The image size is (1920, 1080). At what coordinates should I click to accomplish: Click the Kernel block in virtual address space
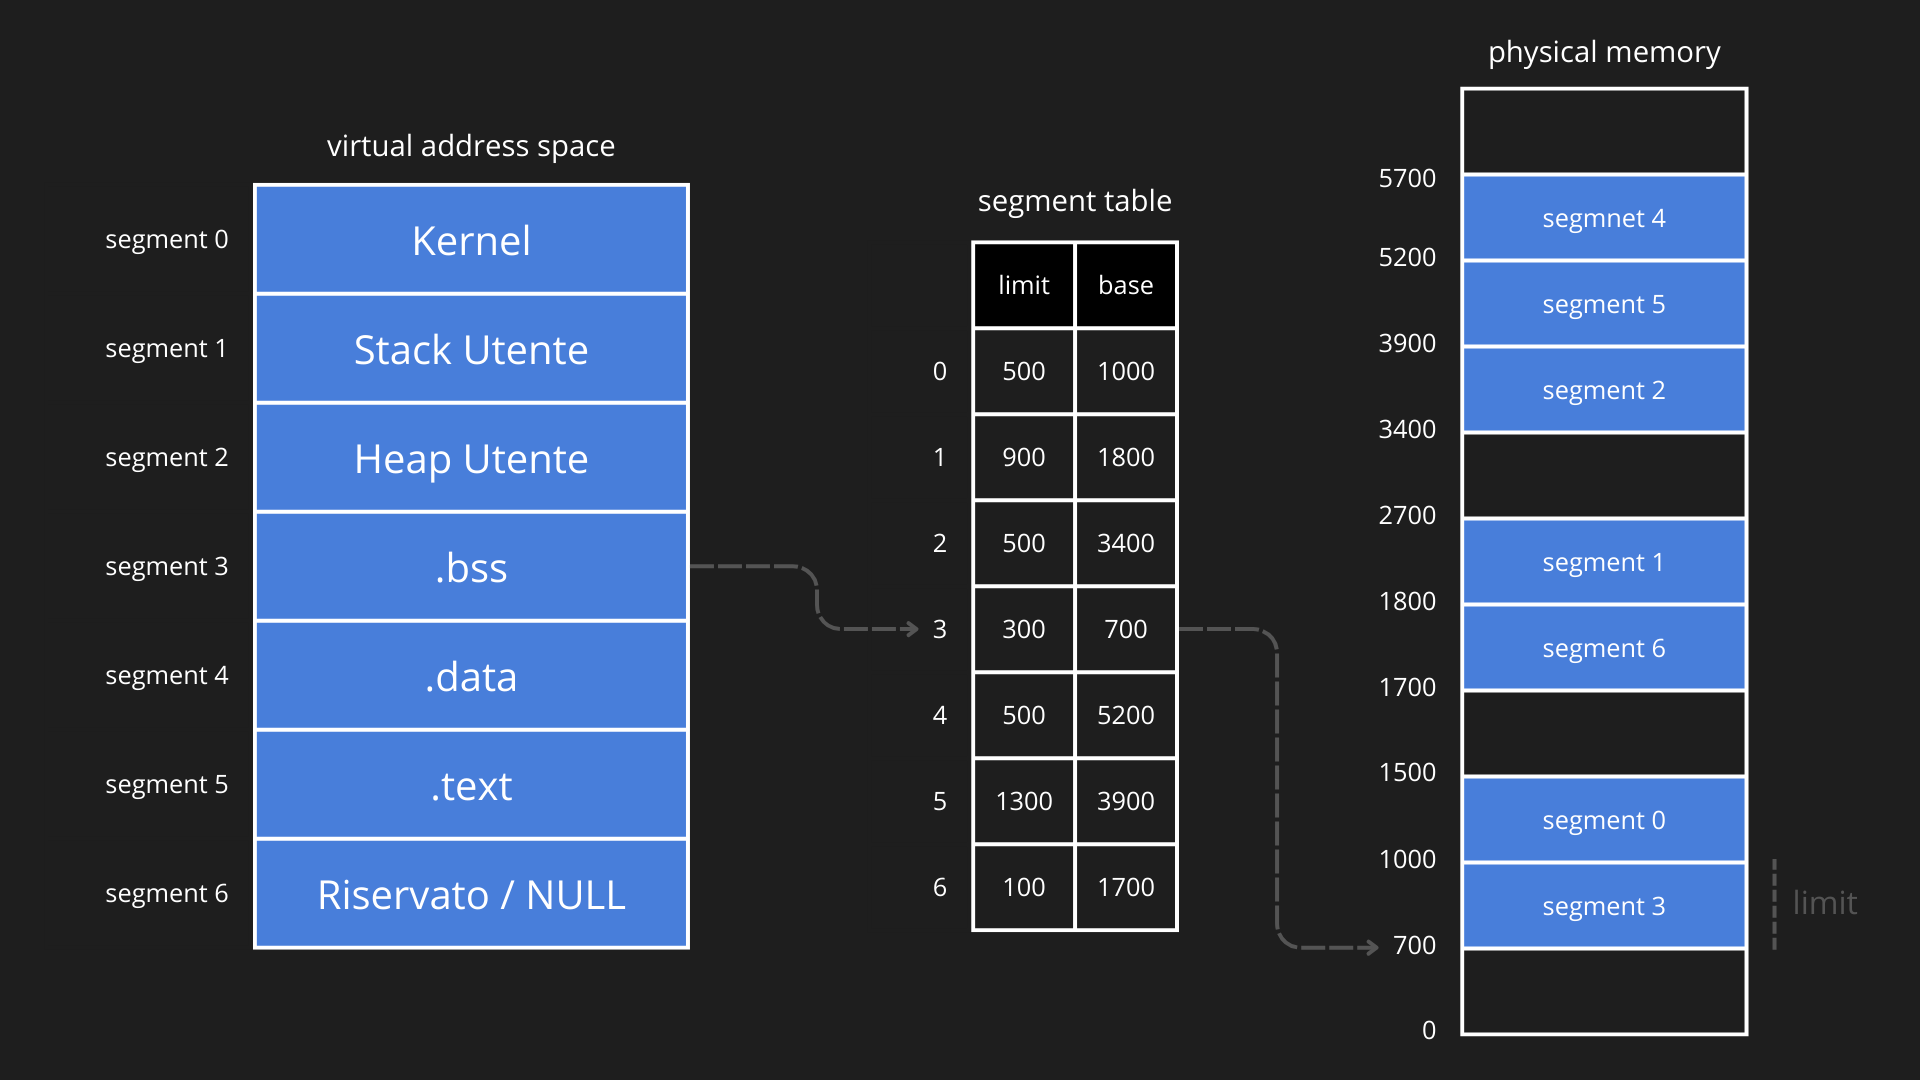pos(471,240)
